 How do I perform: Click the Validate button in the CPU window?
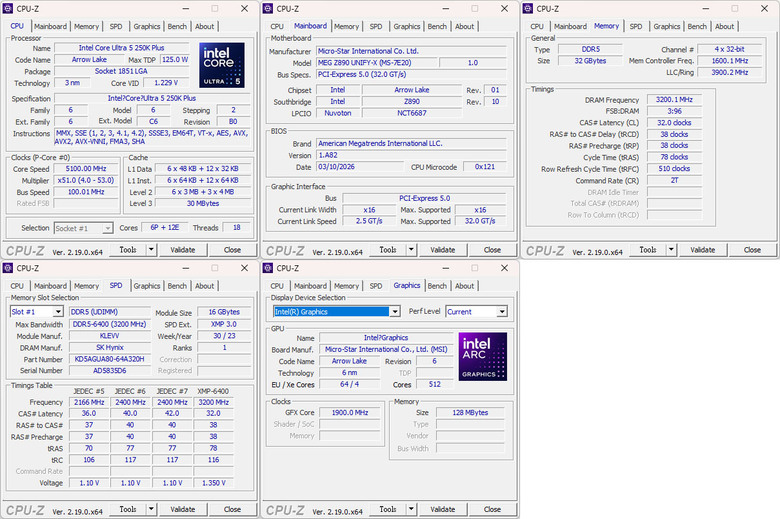pos(183,250)
